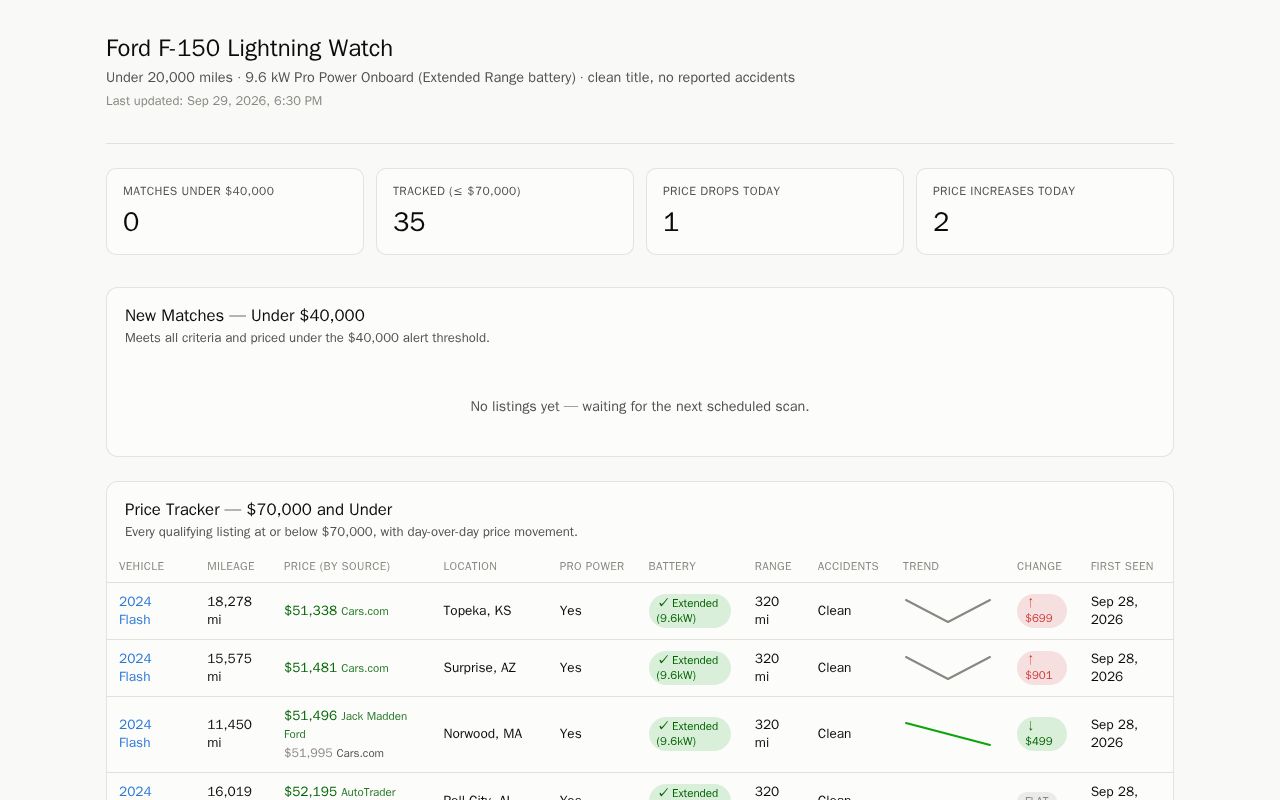Screen dimensions: 1280x800
Task: Click the Extended (9.6kW) badge in Topeka row
Action: (x=690, y=611)
